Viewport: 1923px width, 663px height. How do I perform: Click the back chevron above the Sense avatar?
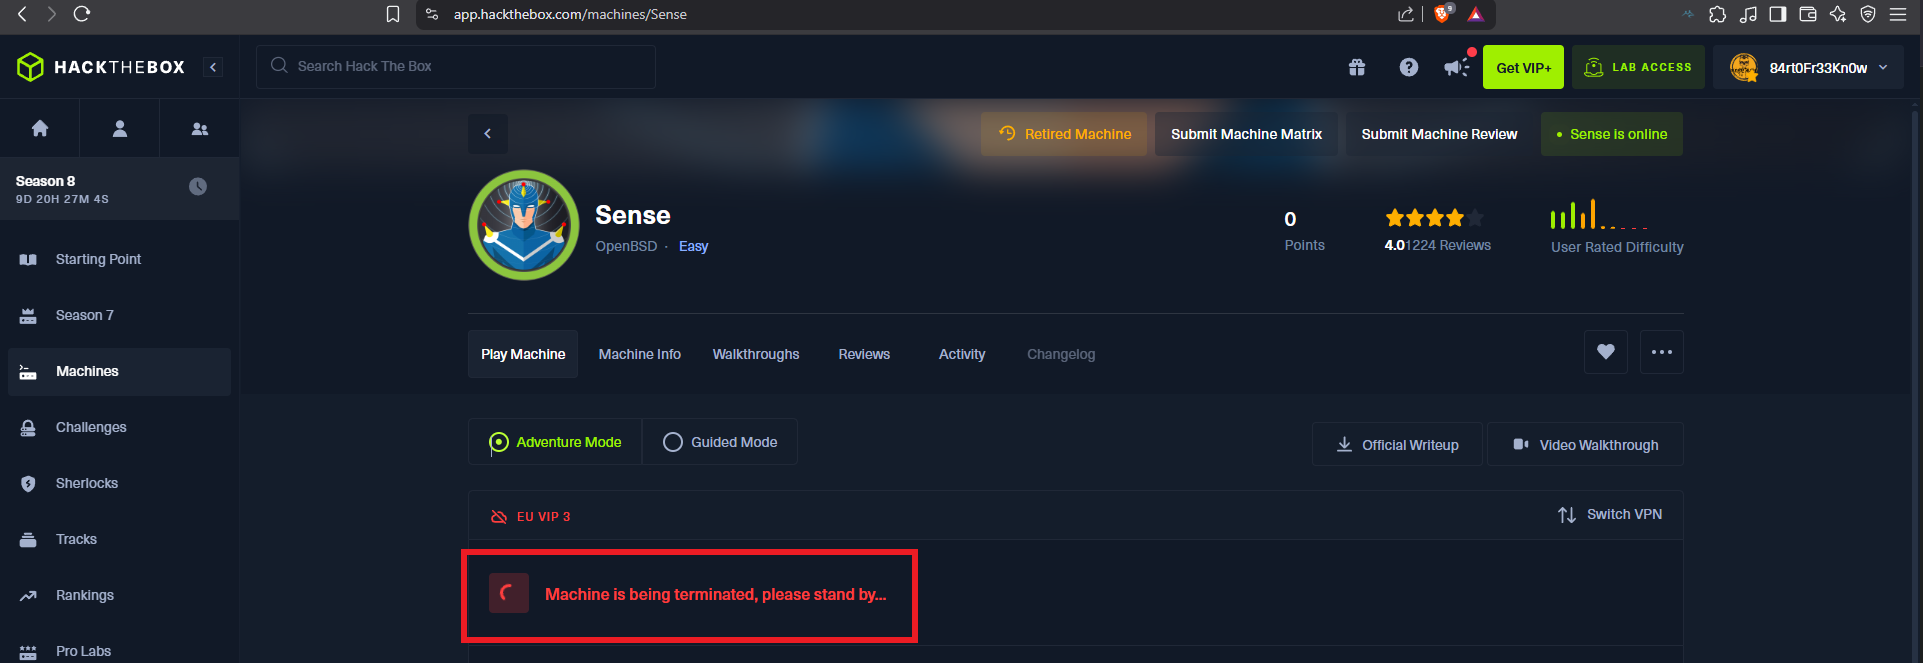click(488, 134)
